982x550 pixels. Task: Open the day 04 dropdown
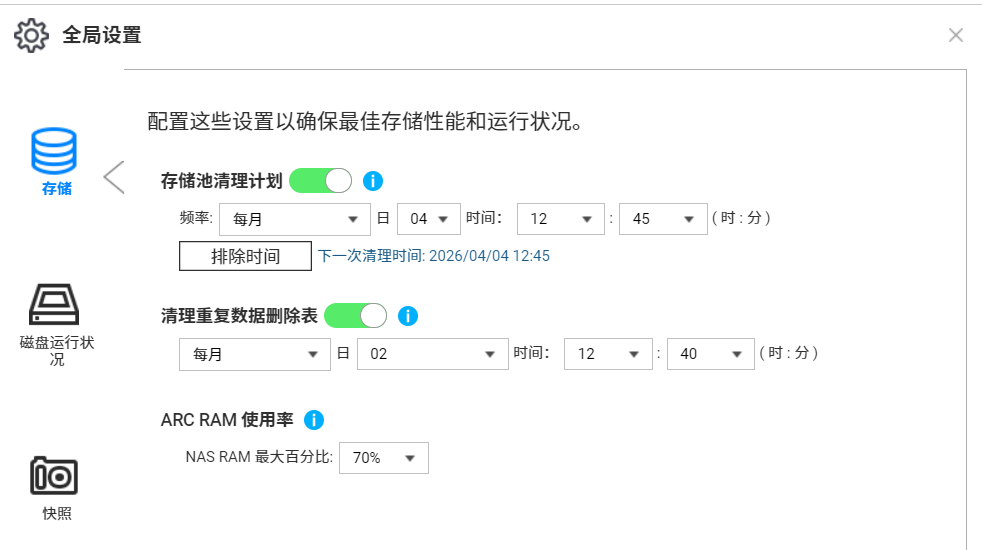(x=428, y=219)
